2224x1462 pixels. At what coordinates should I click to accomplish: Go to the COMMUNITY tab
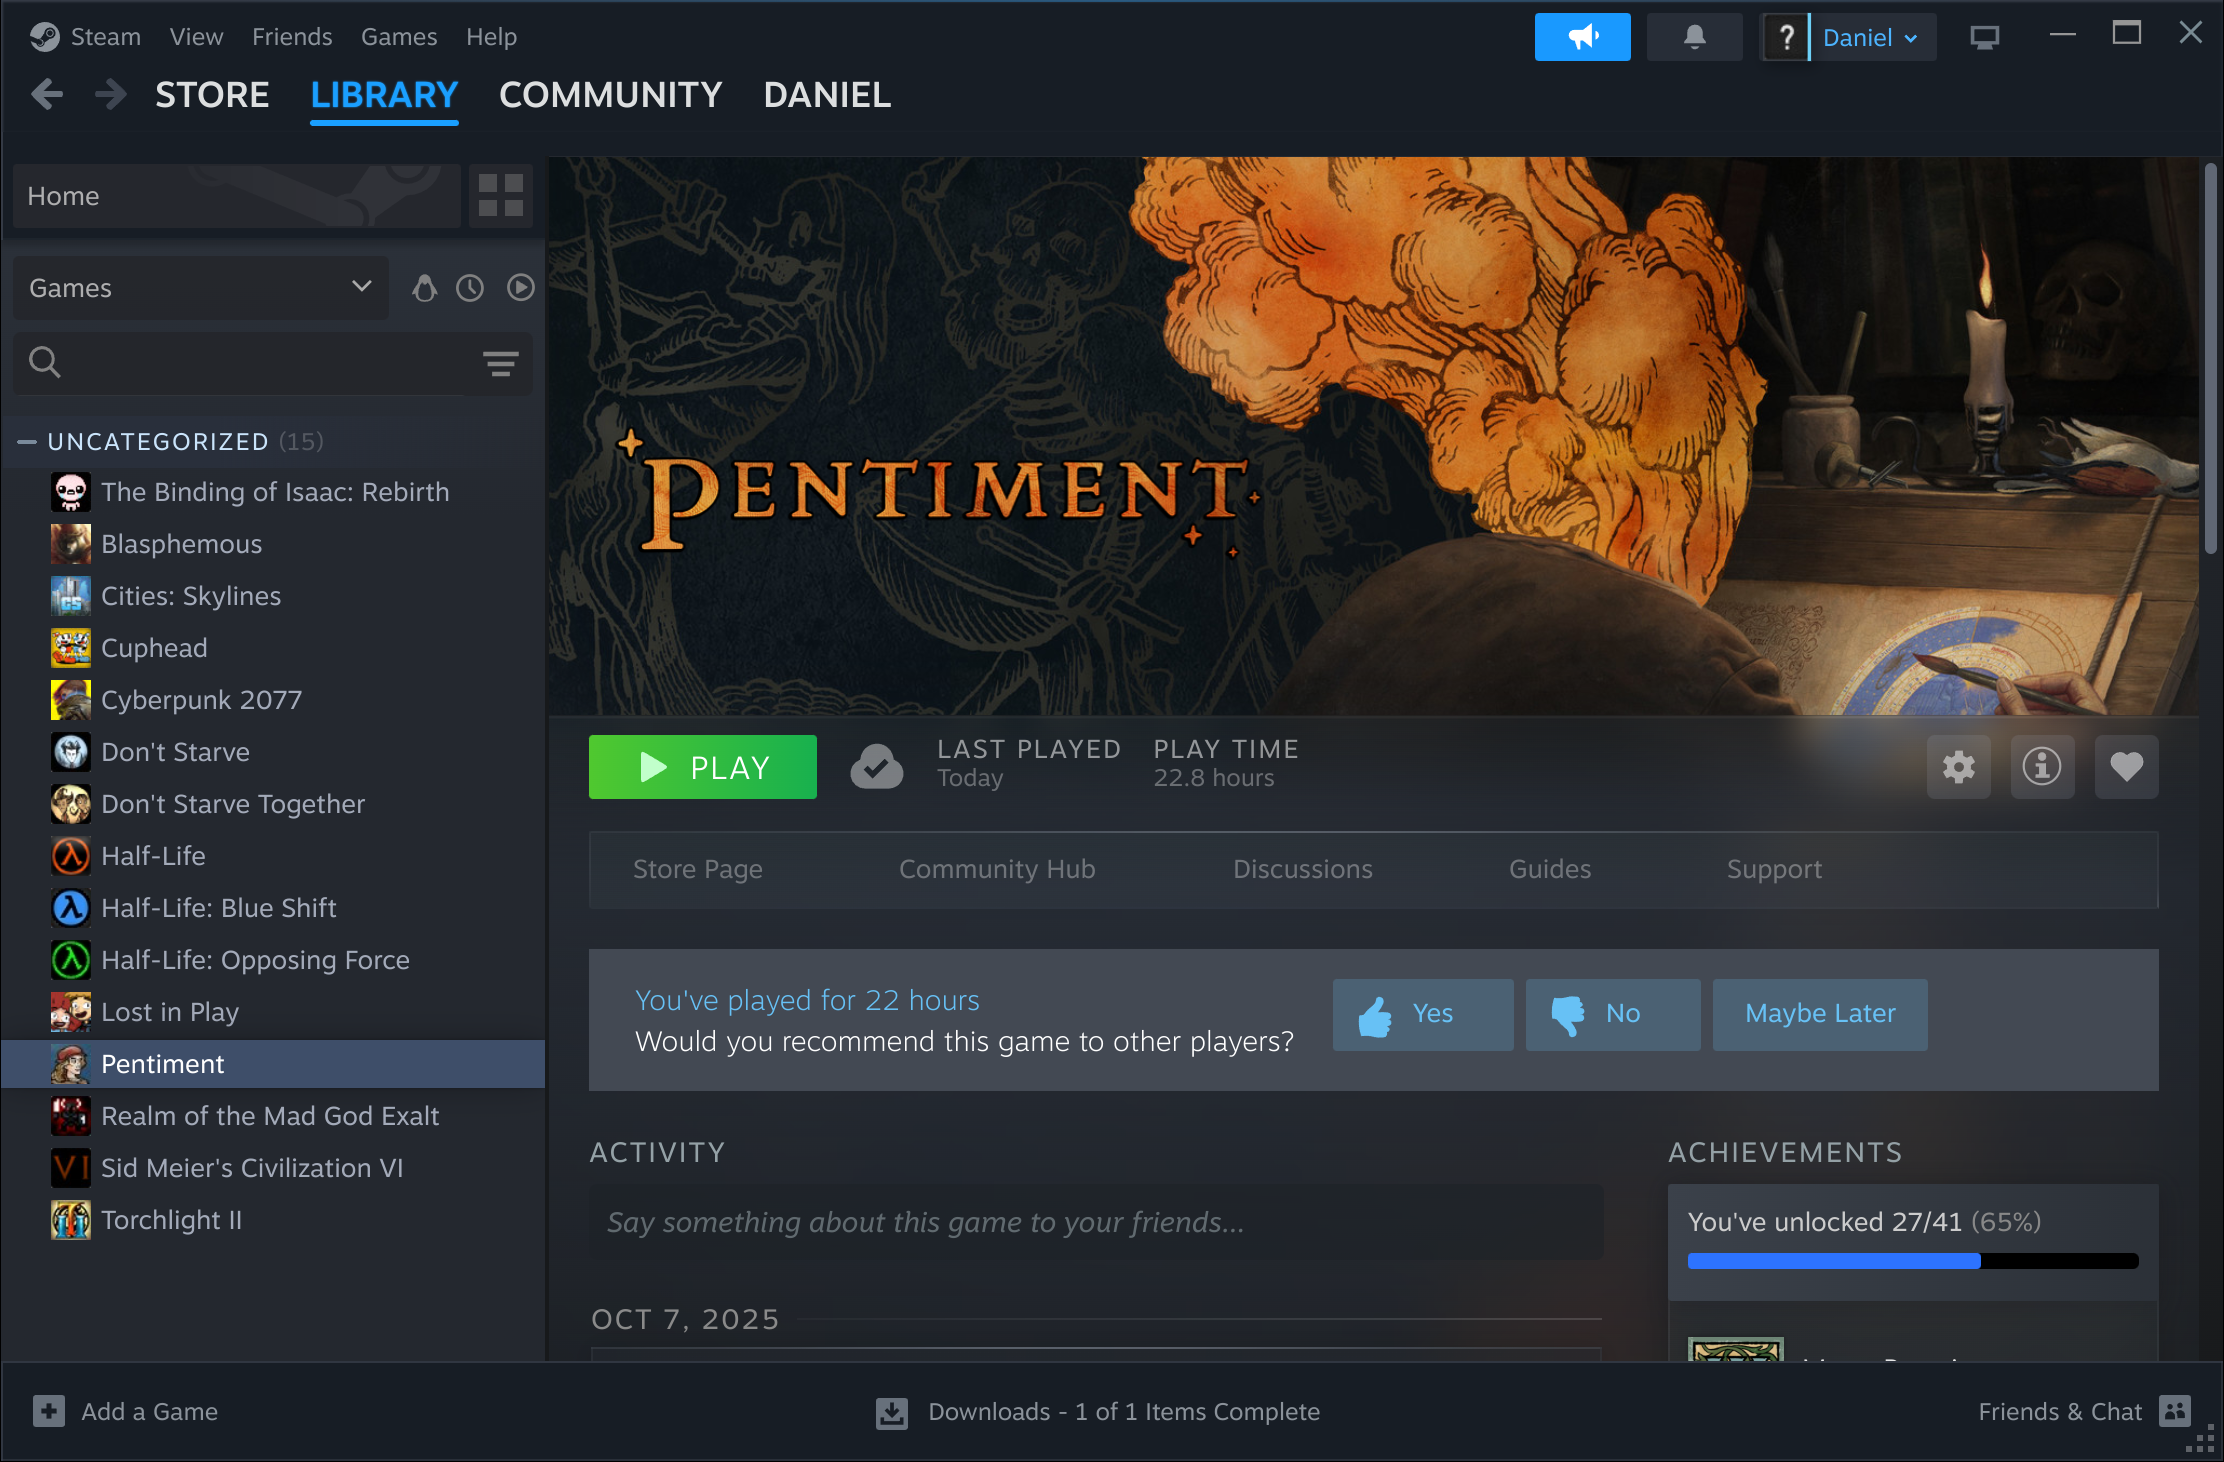[610, 95]
